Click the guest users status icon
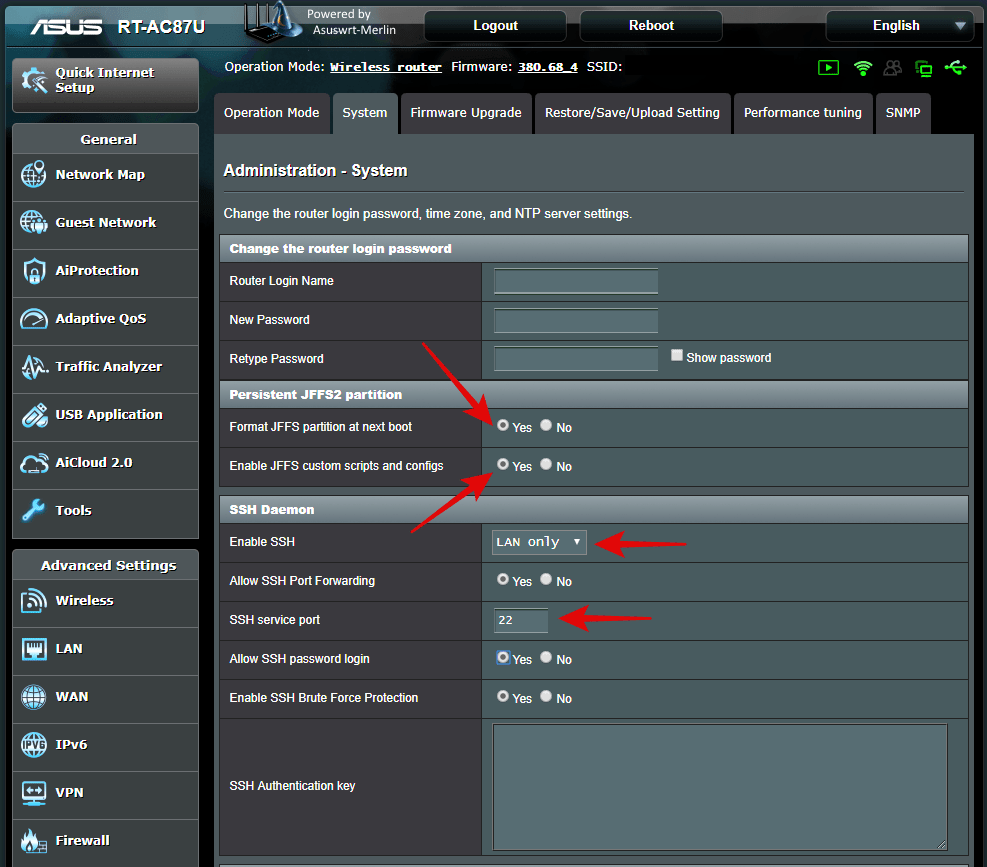The width and height of the screenshot is (987, 867). (893, 67)
